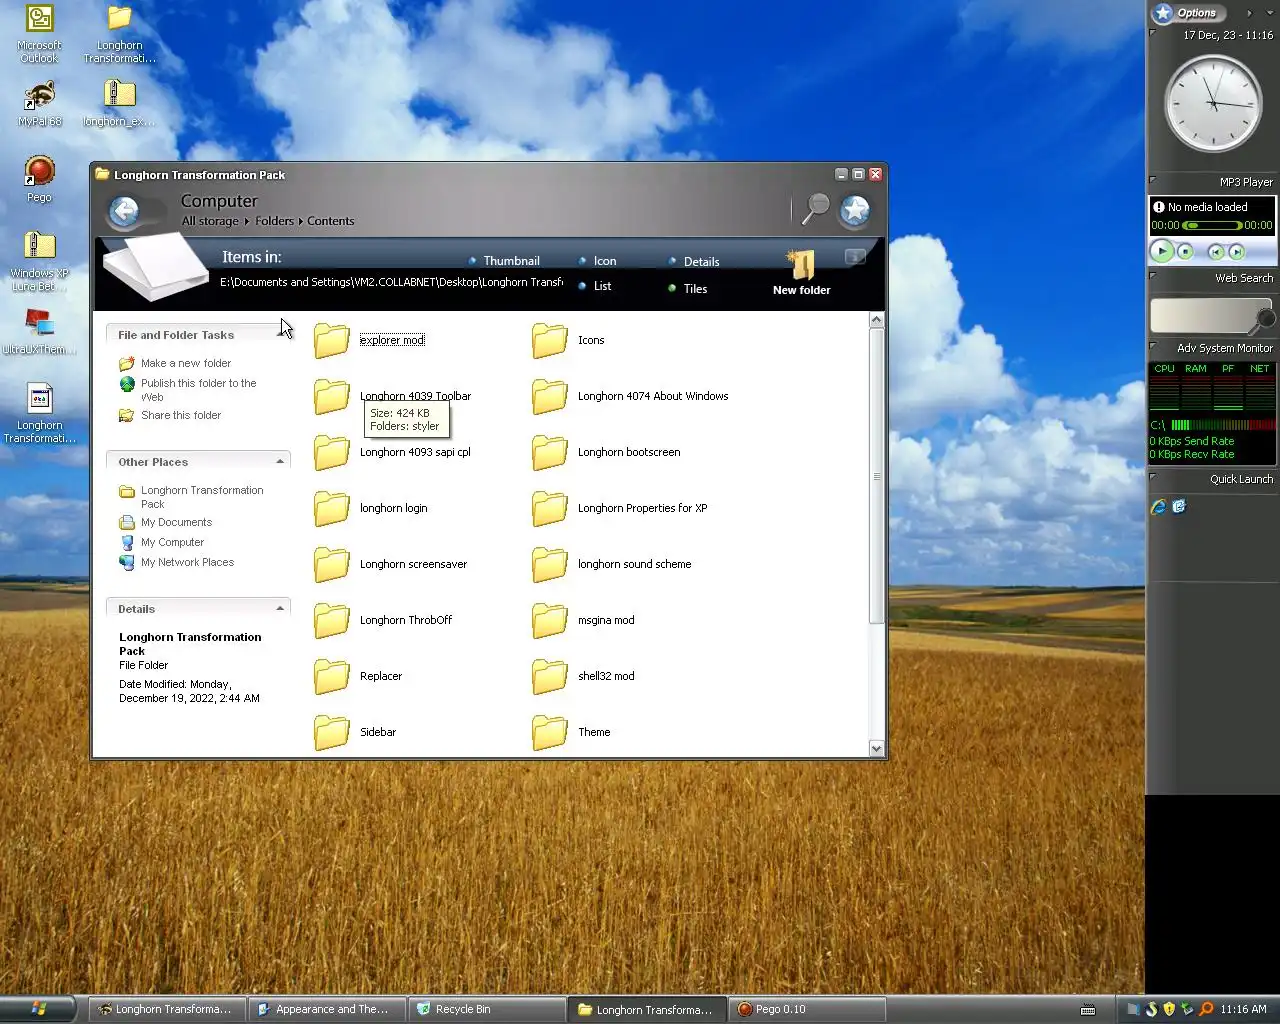
Task: Switch to Appearance and Themes taskbar window
Action: (328, 1009)
